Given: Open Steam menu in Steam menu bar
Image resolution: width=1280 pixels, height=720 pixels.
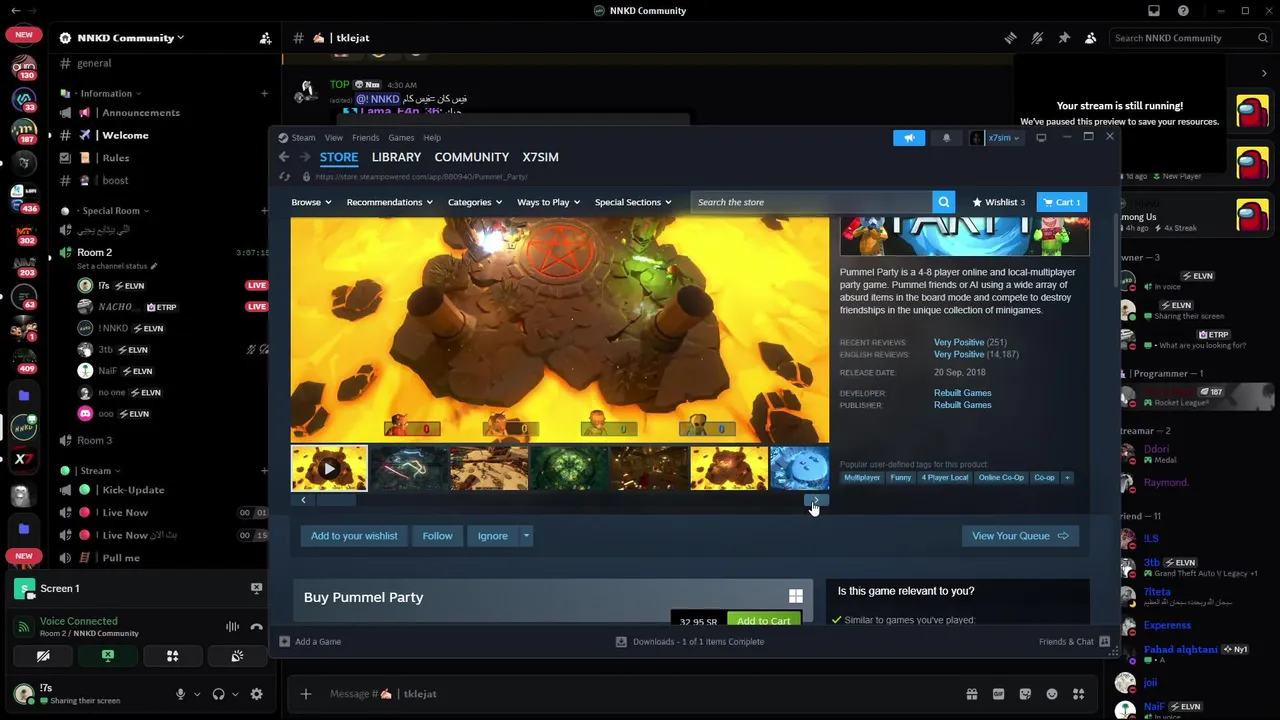Looking at the screenshot, I should pyautogui.click(x=303, y=138).
